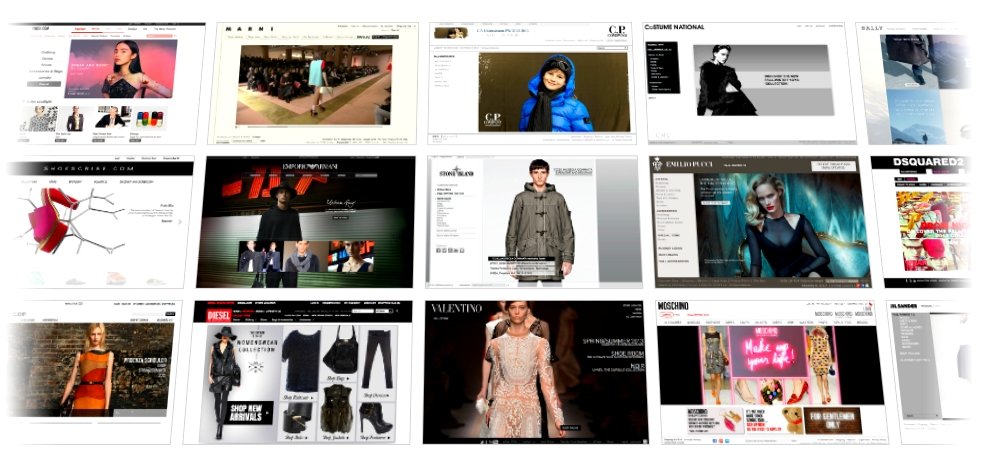The image size is (983, 469).
Task: Click the Stone Island social media icons row
Action: (450, 250)
